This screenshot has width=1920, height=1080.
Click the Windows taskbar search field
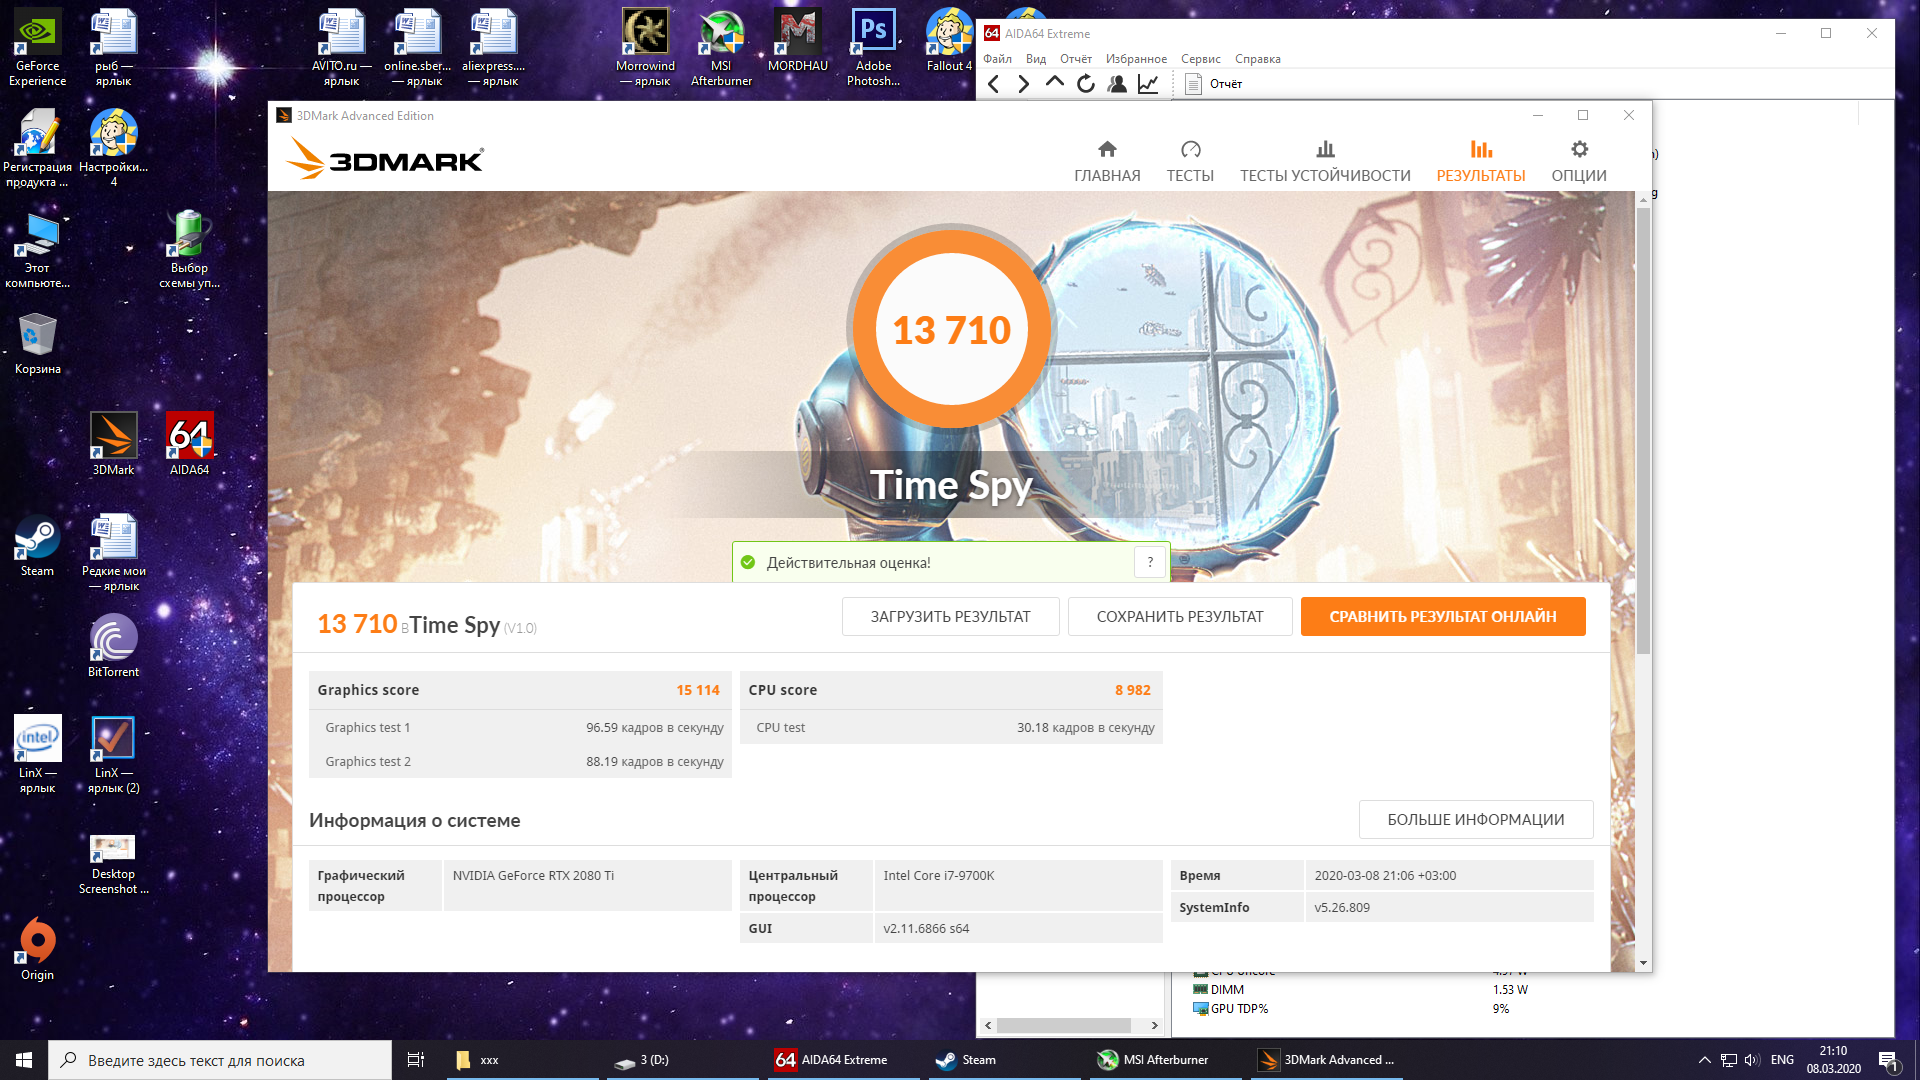click(220, 1060)
